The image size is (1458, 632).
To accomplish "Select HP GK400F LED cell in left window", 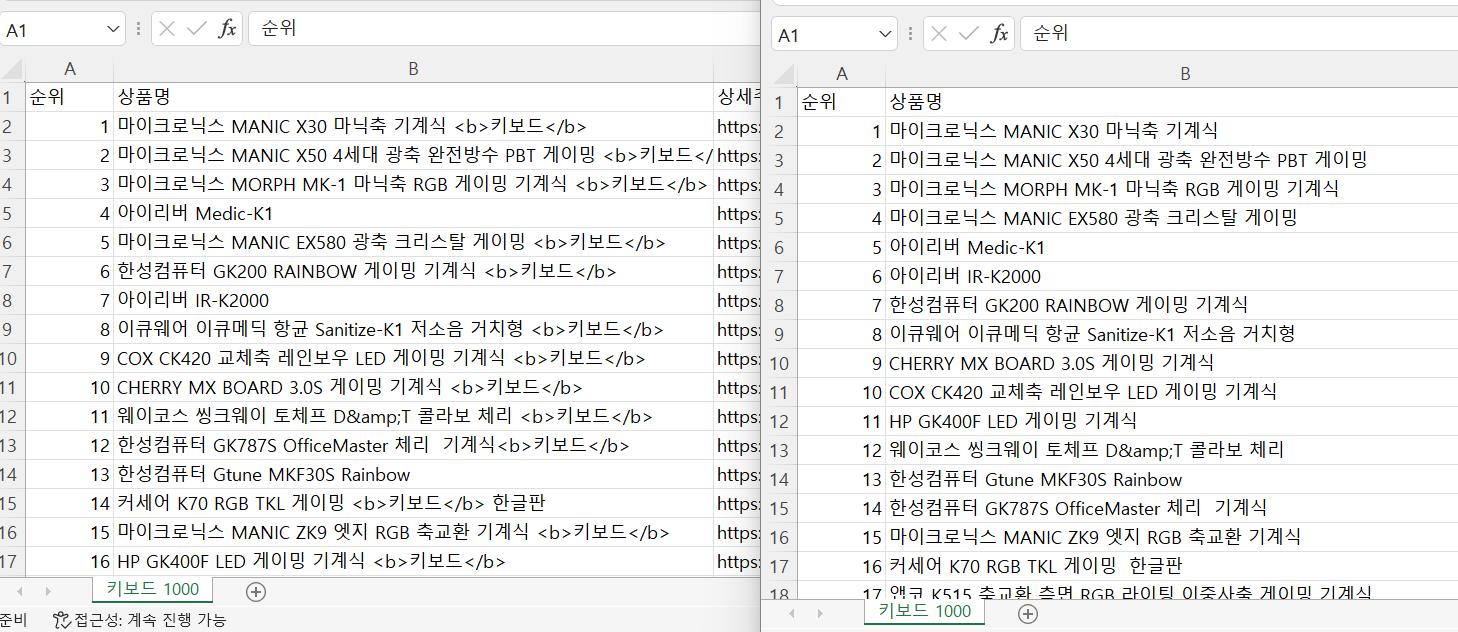I will 413,562.
